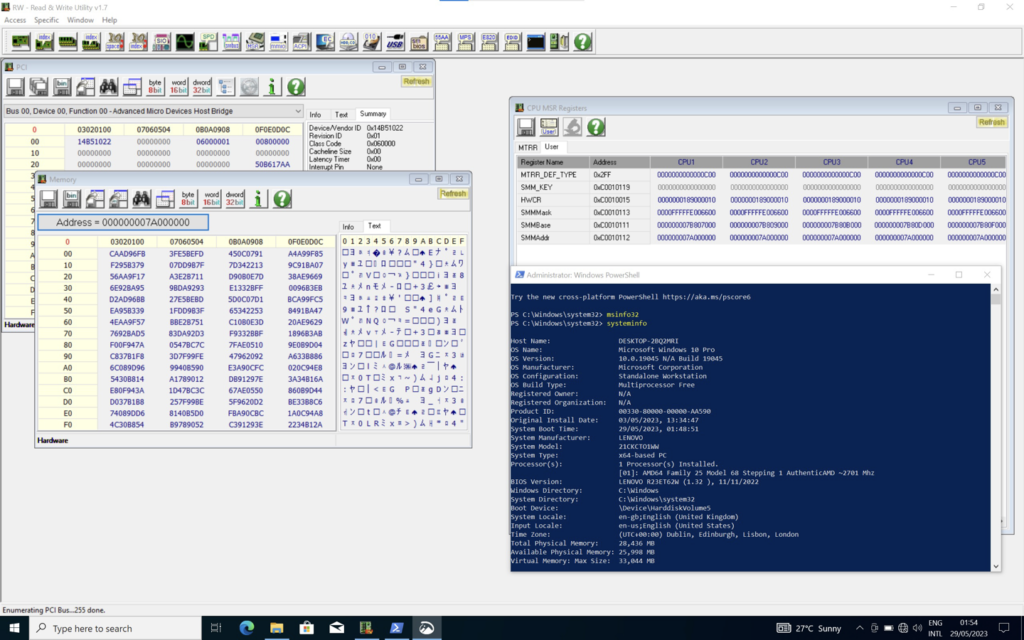Open the CPU MSR tool icon
The width and height of the screenshot is (1024, 640).
[x=255, y=42]
